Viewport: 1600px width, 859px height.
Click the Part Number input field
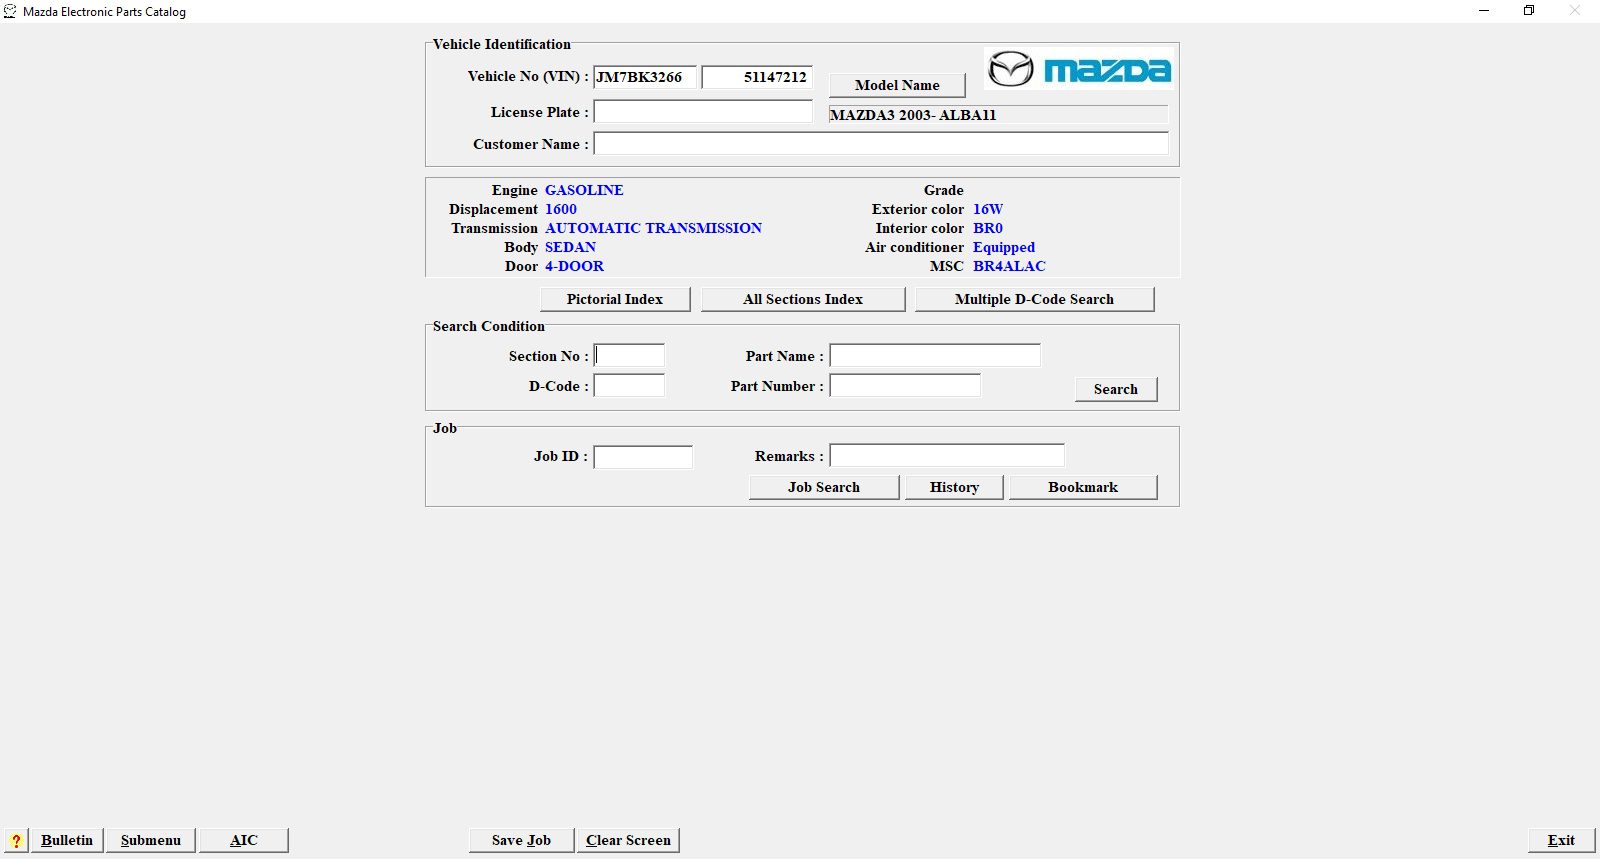click(905, 386)
